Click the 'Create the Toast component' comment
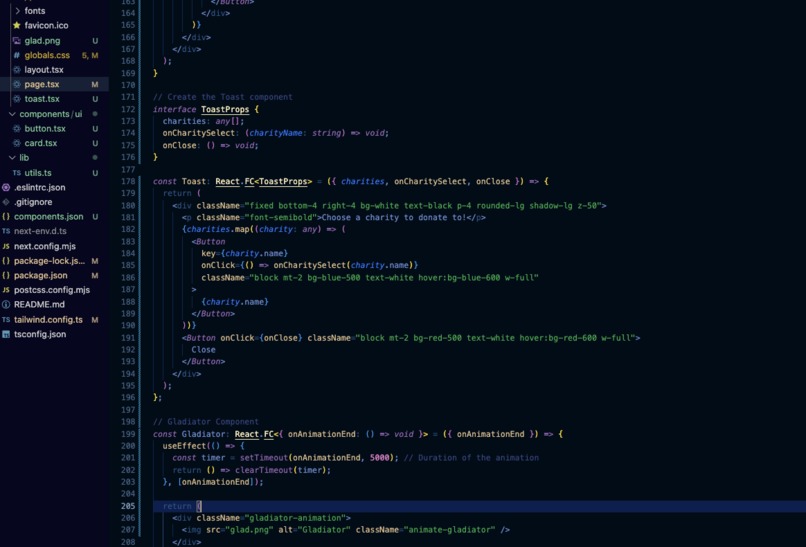The height and width of the screenshot is (547, 806). click(x=223, y=97)
